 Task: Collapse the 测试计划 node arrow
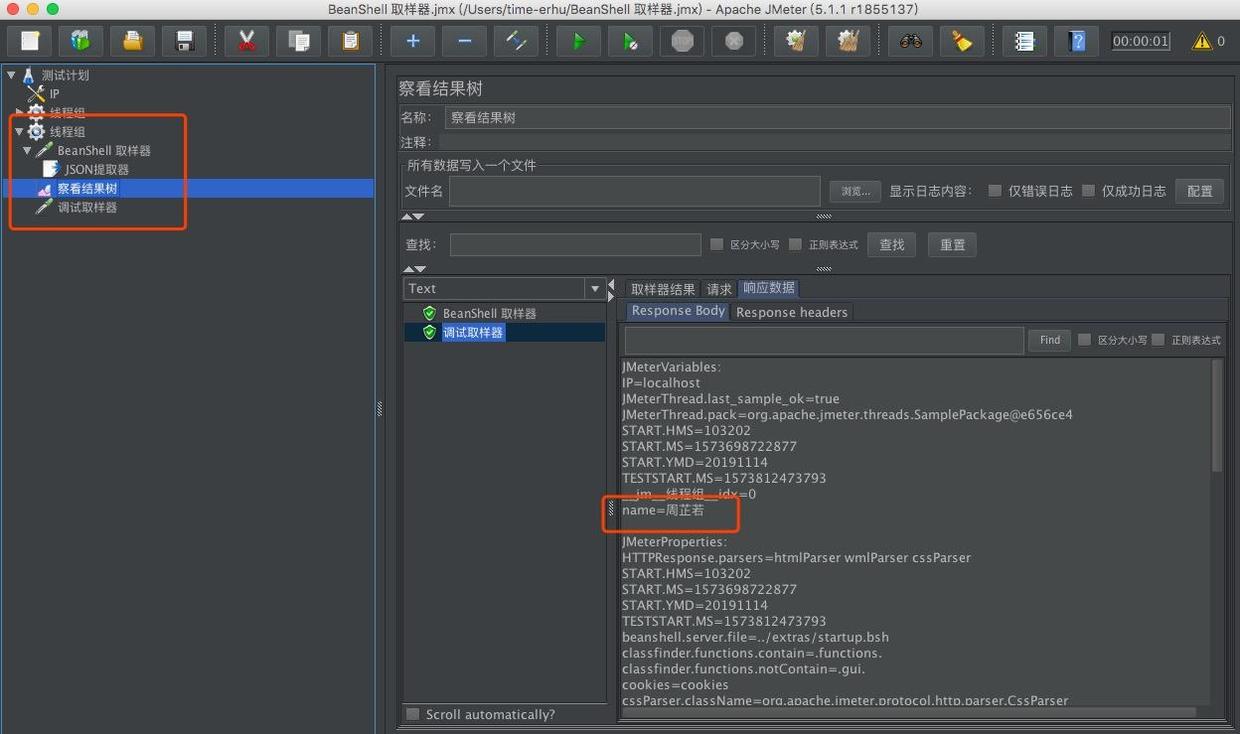pyautogui.click(x=11, y=74)
